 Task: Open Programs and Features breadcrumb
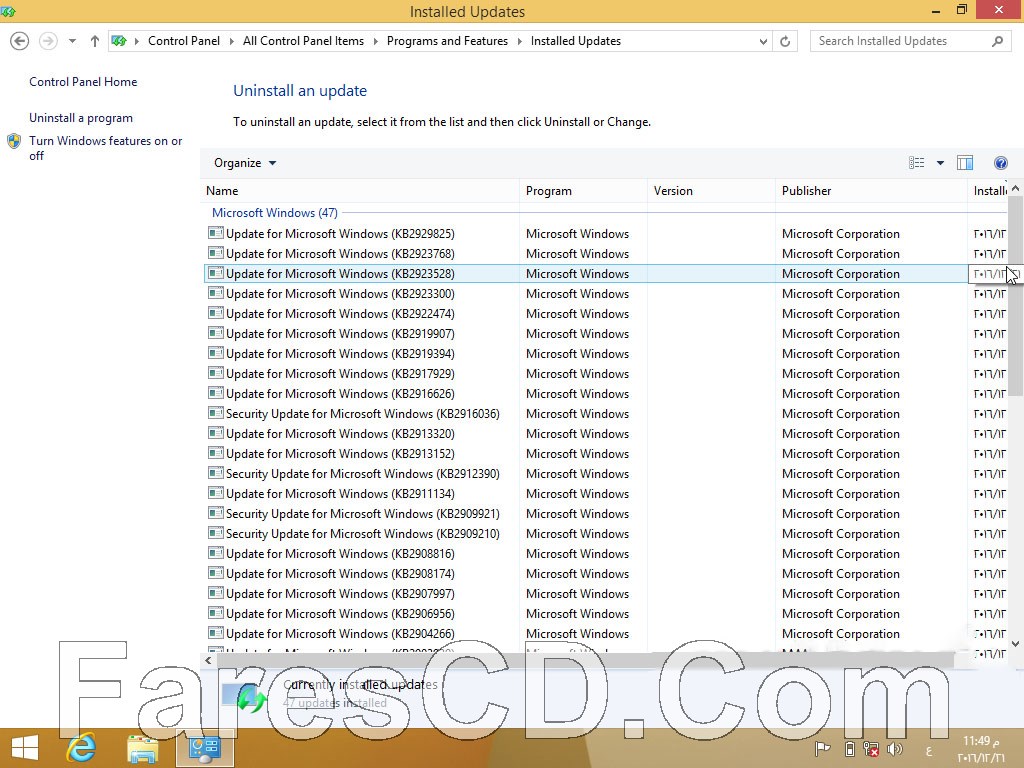447,41
